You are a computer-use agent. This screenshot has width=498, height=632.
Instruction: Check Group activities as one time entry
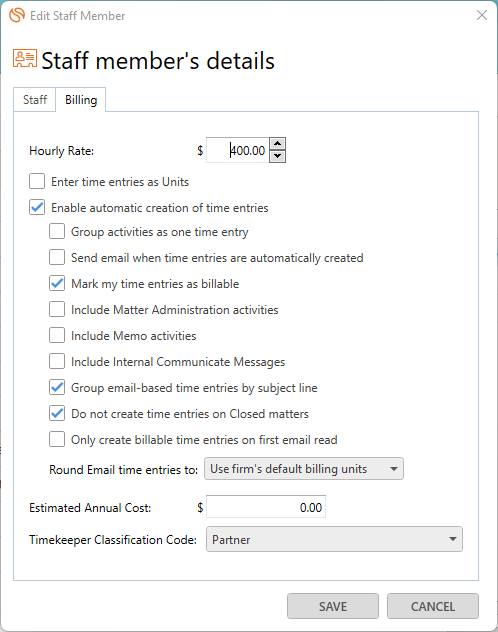[57, 232]
